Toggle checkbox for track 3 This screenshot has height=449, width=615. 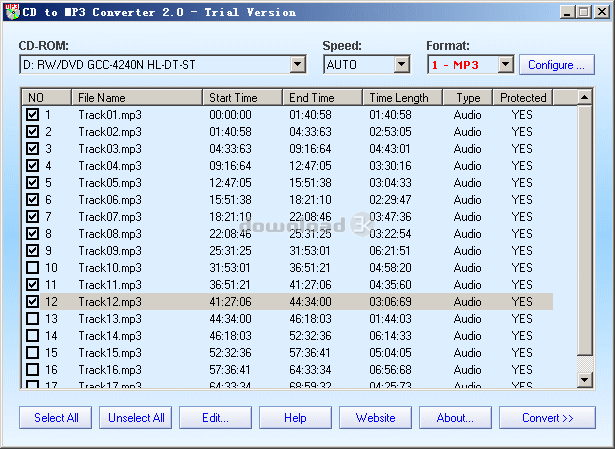coord(33,149)
